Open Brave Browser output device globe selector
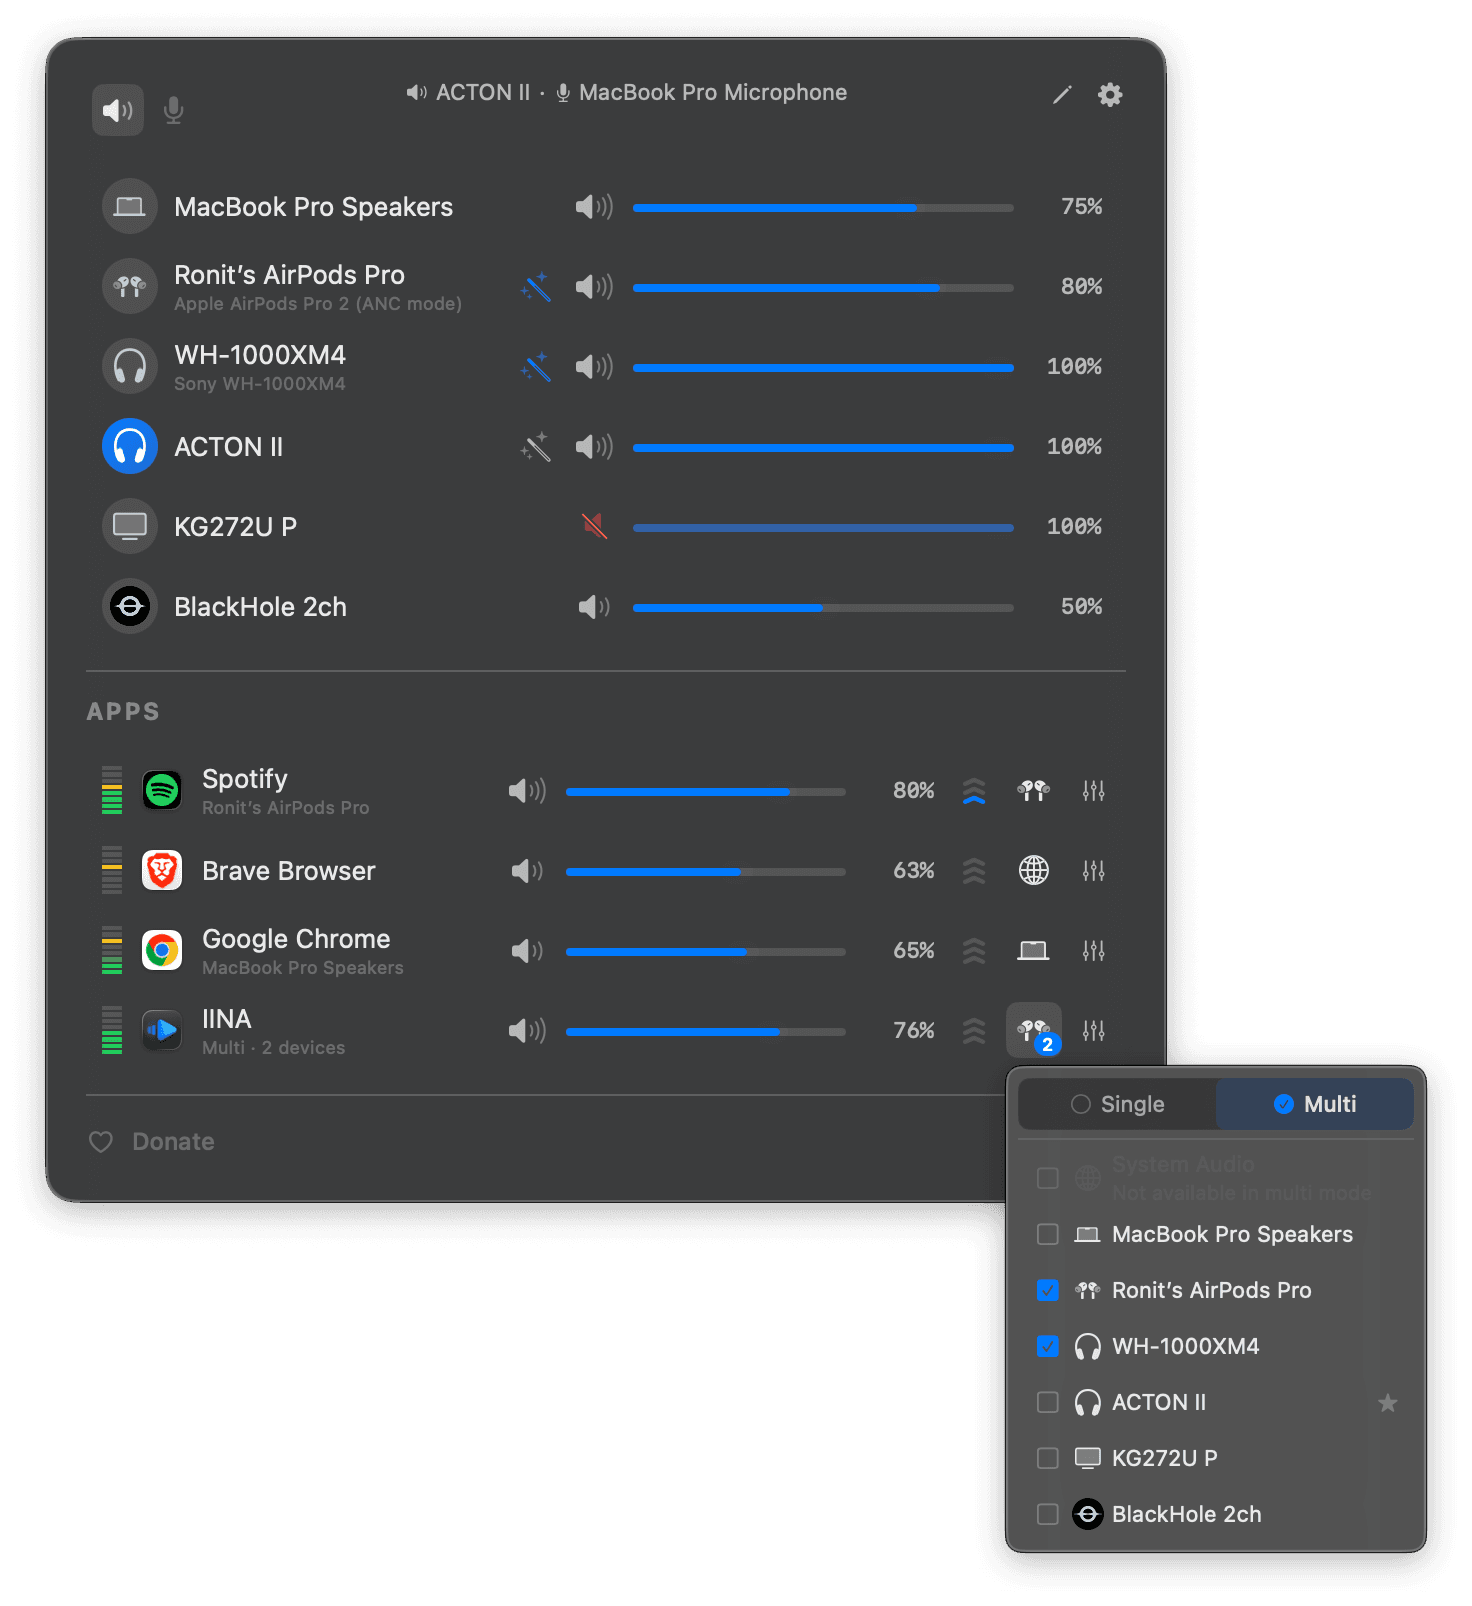The width and height of the screenshot is (1472, 1606). [1034, 871]
